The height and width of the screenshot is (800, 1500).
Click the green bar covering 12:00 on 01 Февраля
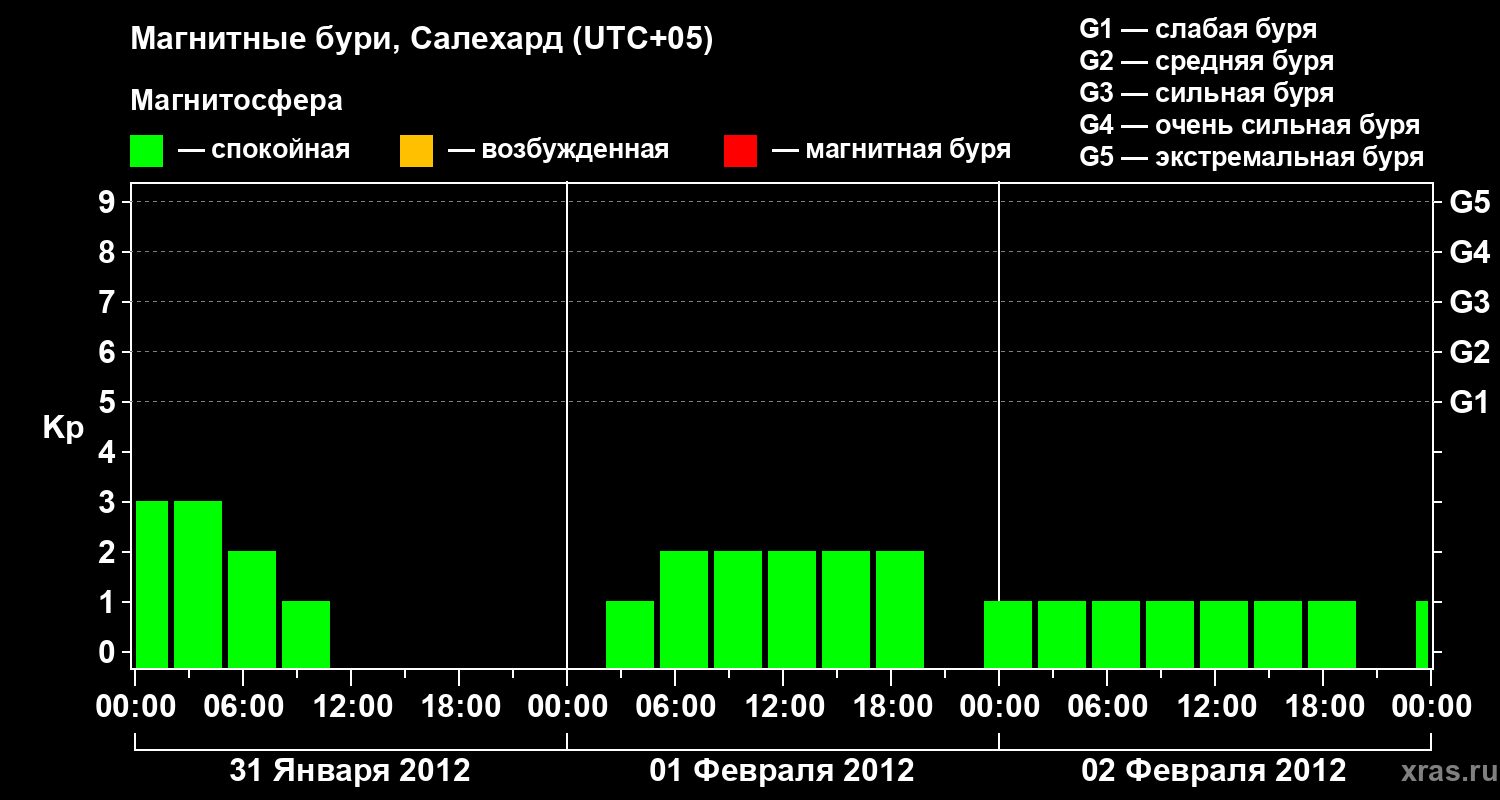point(792,609)
